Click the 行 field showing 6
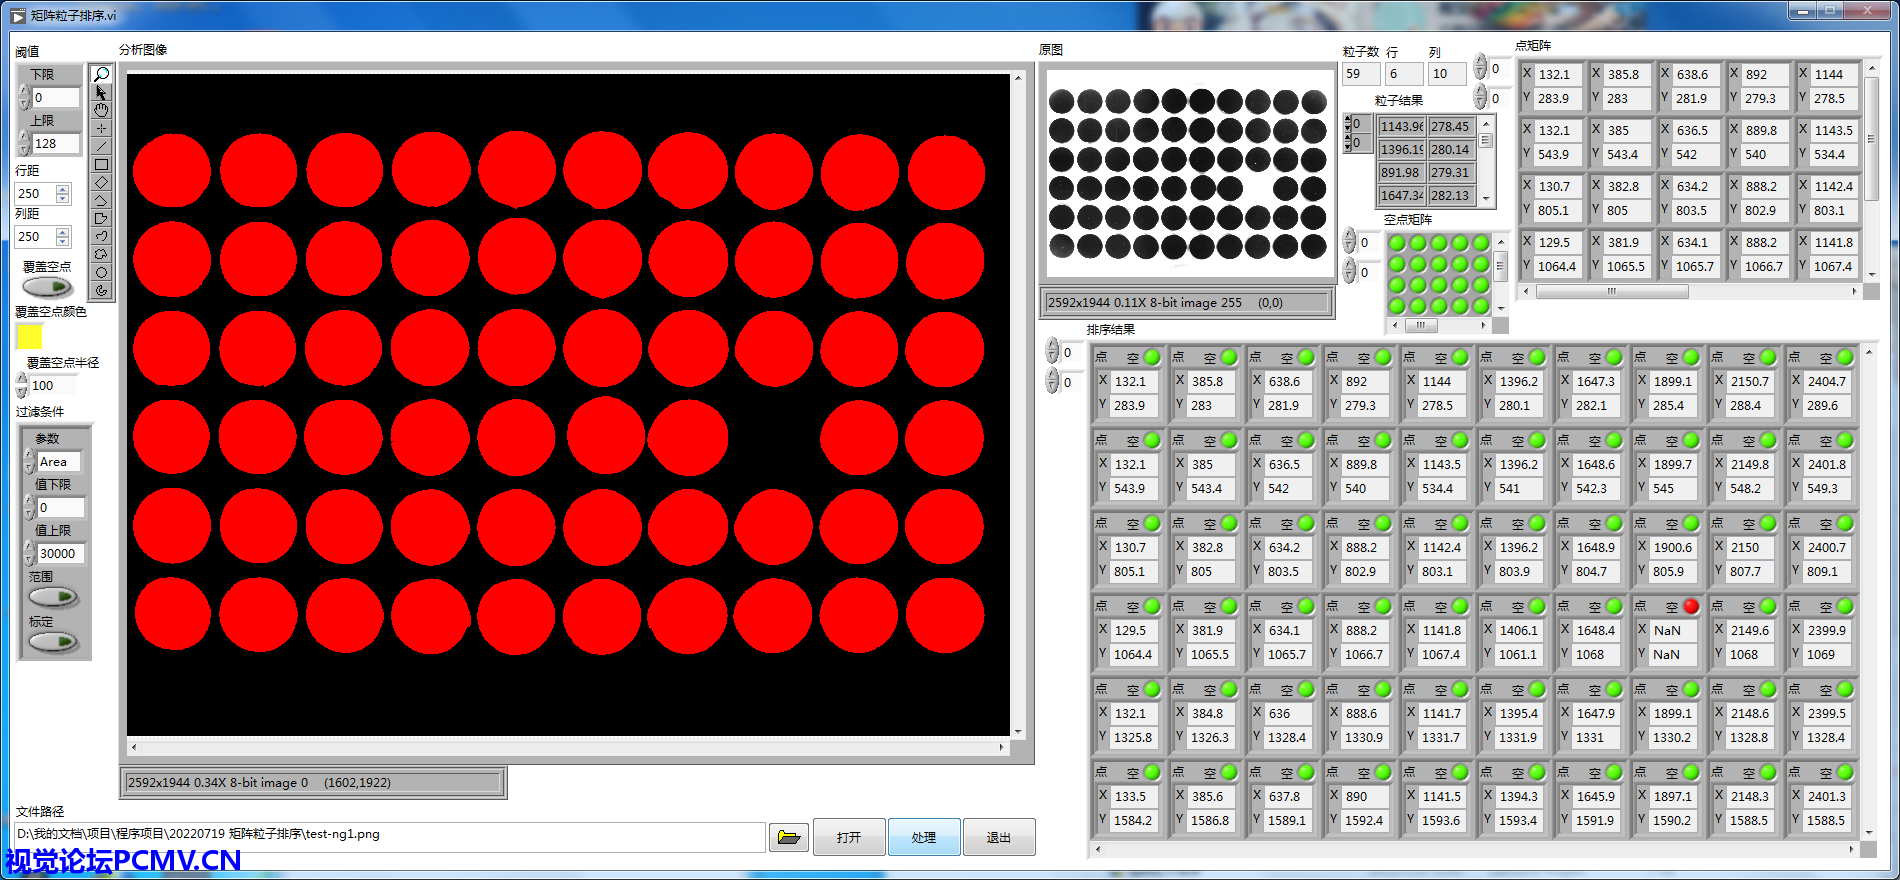The width and height of the screenshot is (1900, 880). [1405, 74]
